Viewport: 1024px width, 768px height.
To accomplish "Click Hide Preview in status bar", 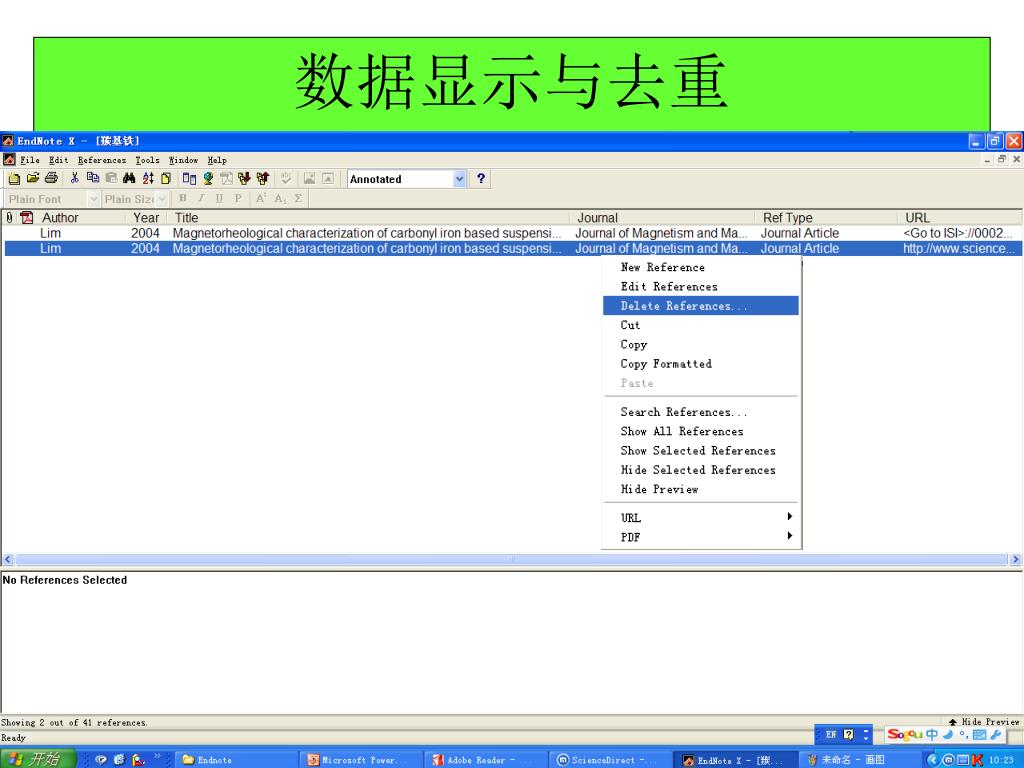I will pyautogui.click(x=984, y=722).
